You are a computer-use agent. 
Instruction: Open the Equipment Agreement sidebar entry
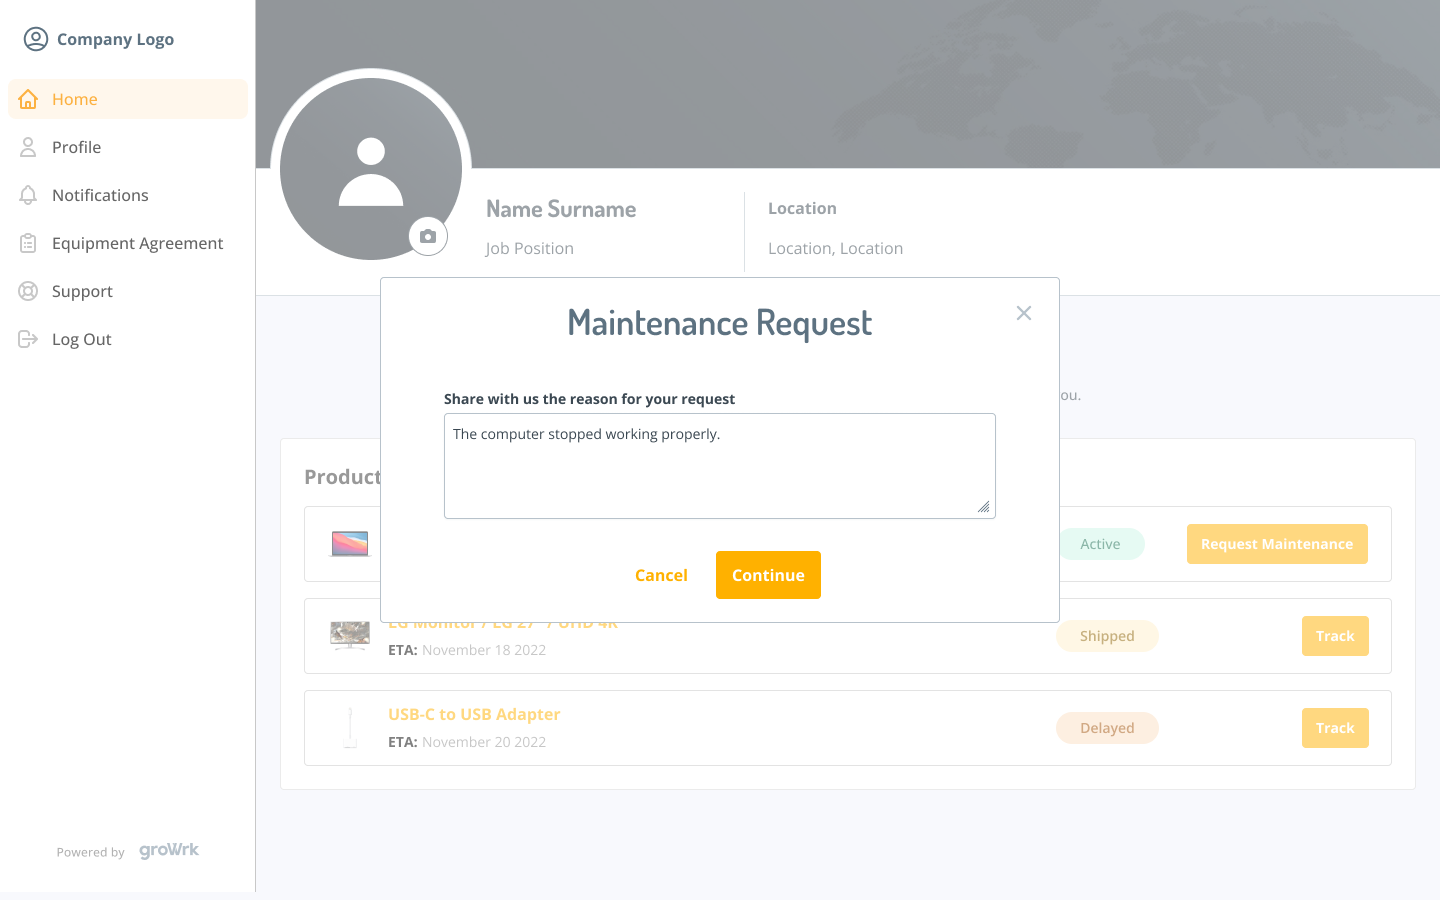[137, 243]
